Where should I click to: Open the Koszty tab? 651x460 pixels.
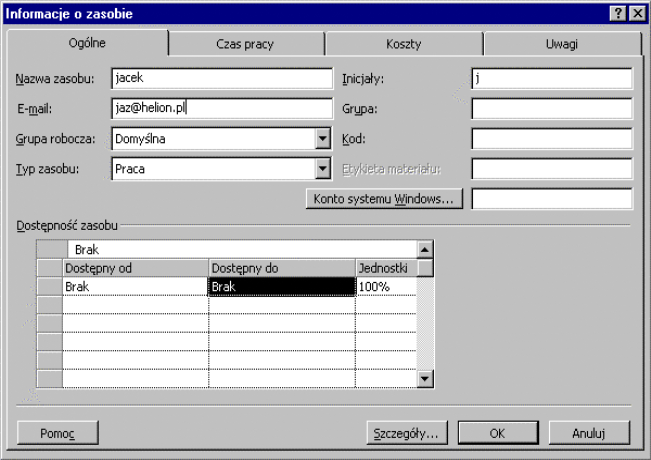pyautogui.click(x=403, y=44)
